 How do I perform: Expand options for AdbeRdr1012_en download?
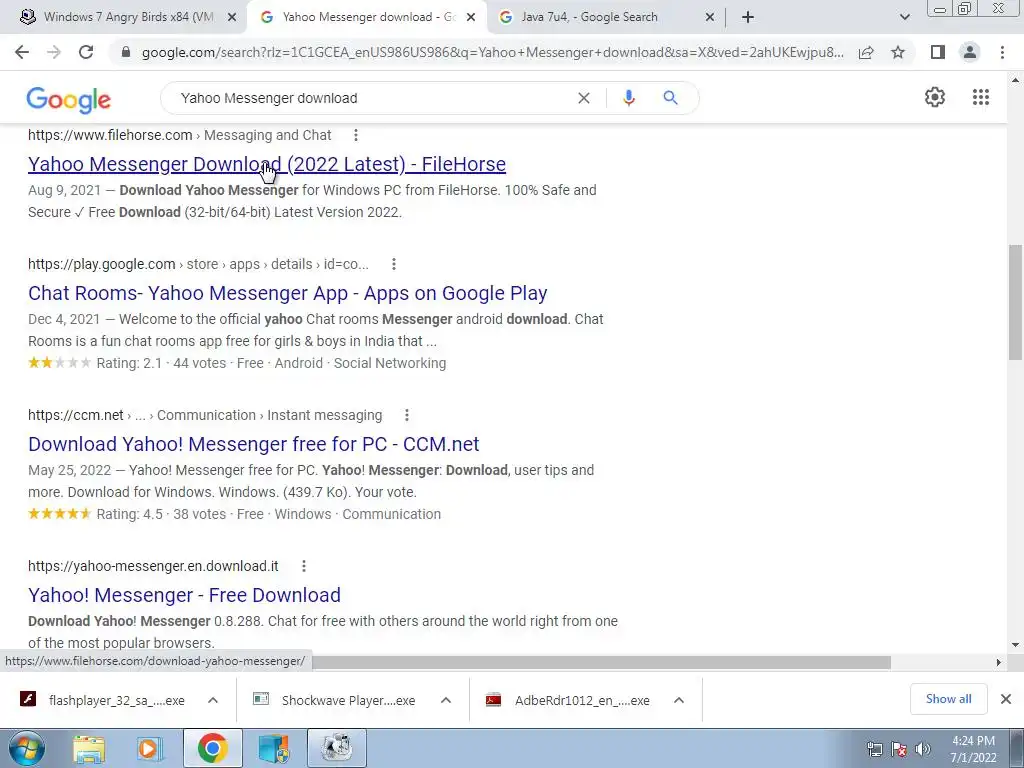click(x=679, y=700)
